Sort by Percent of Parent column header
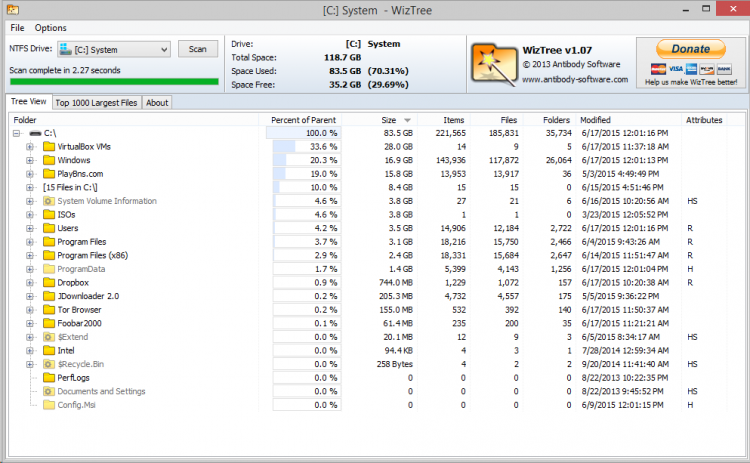This screenshot has width=750, height=463. pos(303,120)
